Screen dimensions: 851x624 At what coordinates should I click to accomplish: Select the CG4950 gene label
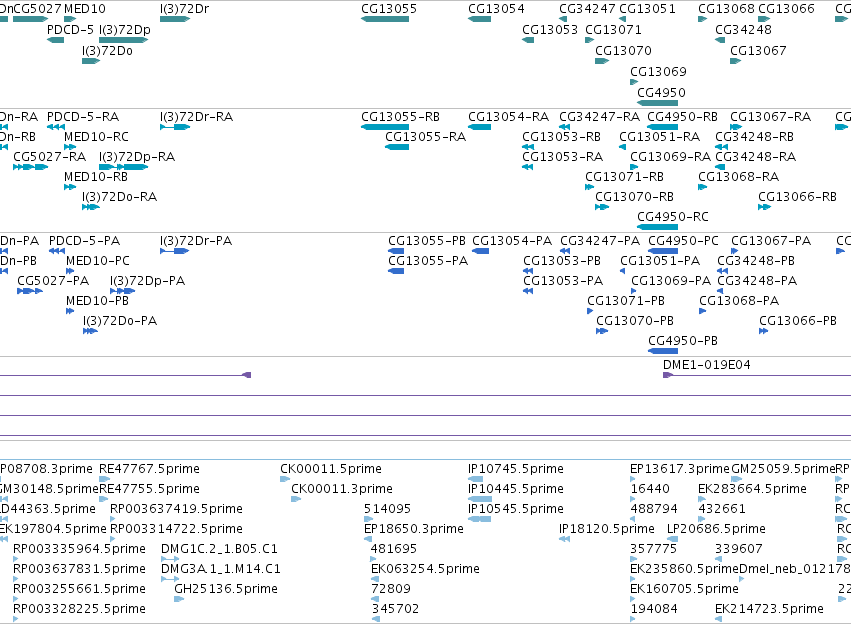click(x=661, y=93)
